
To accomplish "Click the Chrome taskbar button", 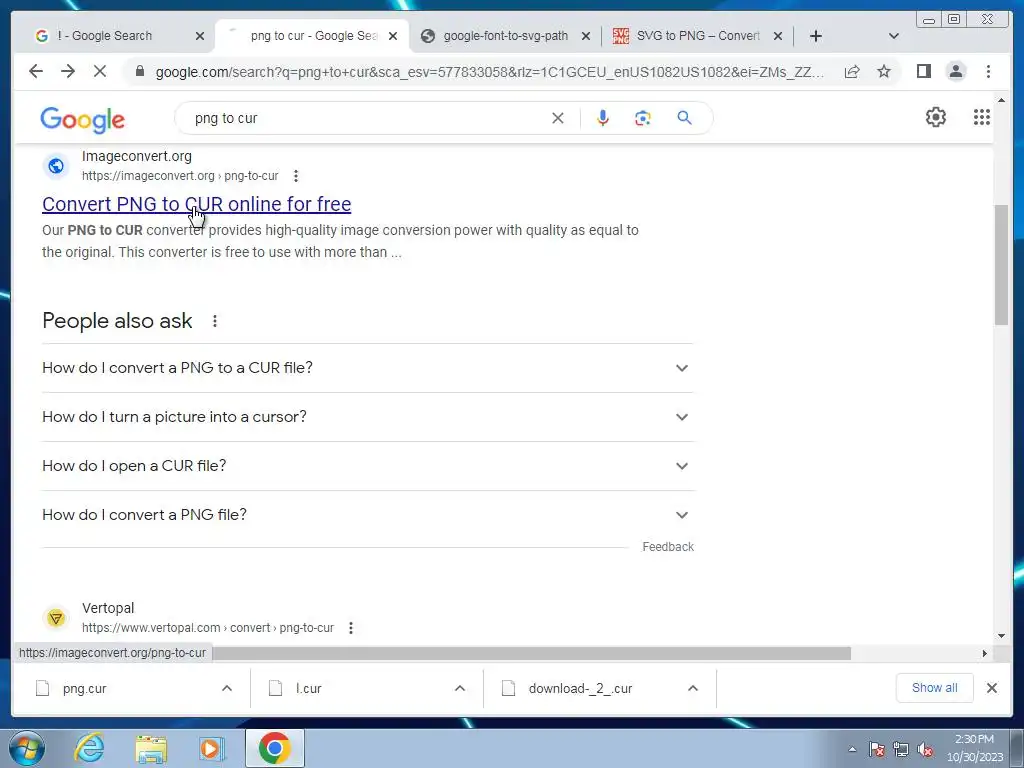I will (x=275, y=748).
